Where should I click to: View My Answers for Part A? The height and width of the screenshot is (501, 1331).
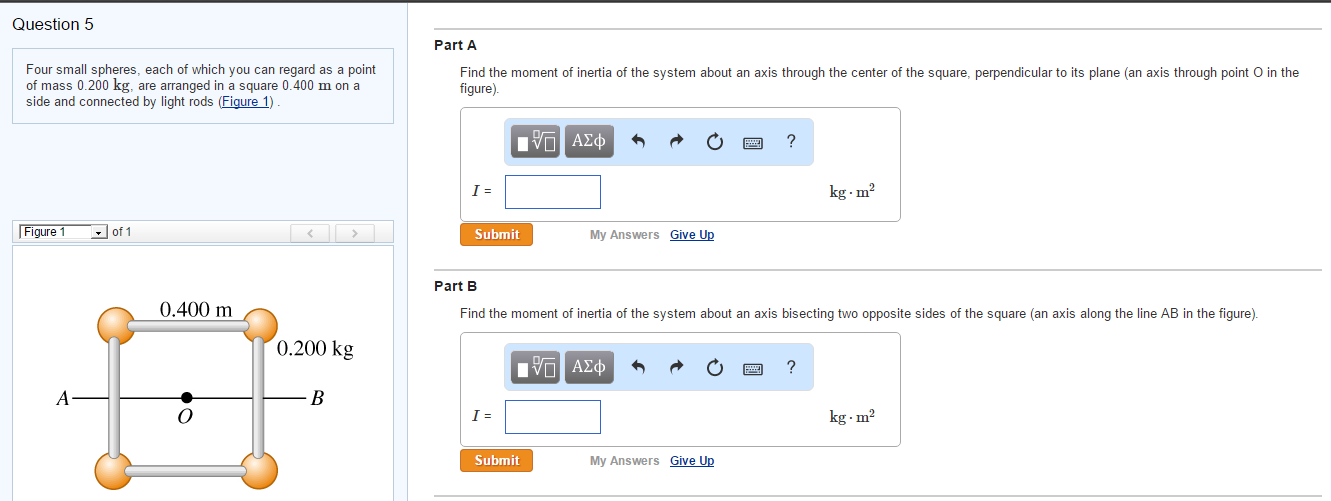pyautogui.click(x=624, y=234)
